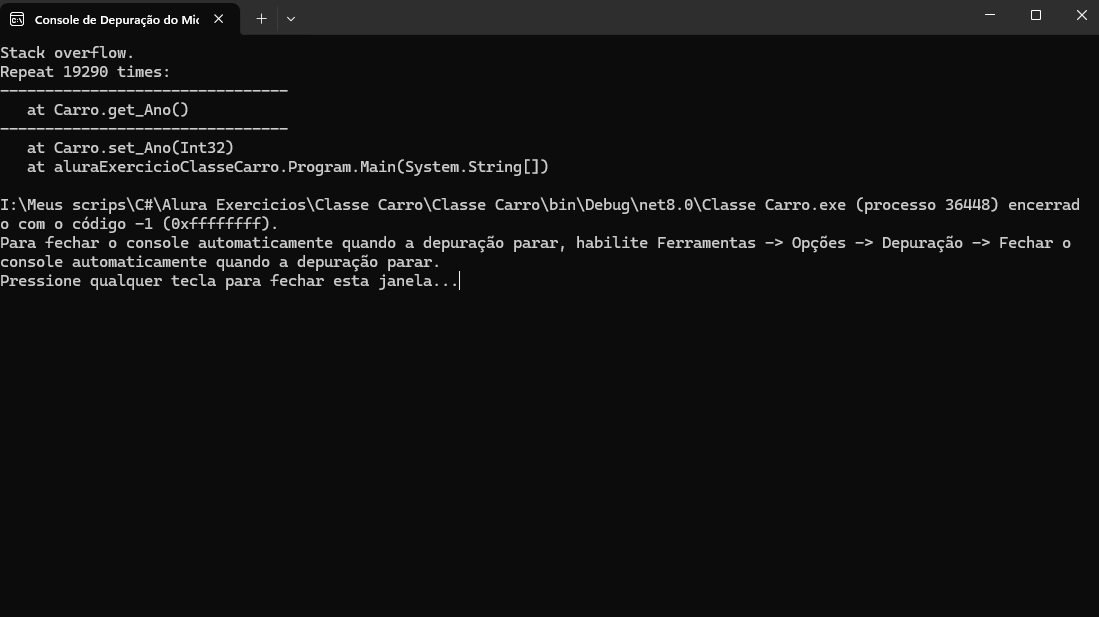Click the dashed separator above Carro.get_Ano()
The width and height of the screenshot is (1099, 617).
(144, 91)
